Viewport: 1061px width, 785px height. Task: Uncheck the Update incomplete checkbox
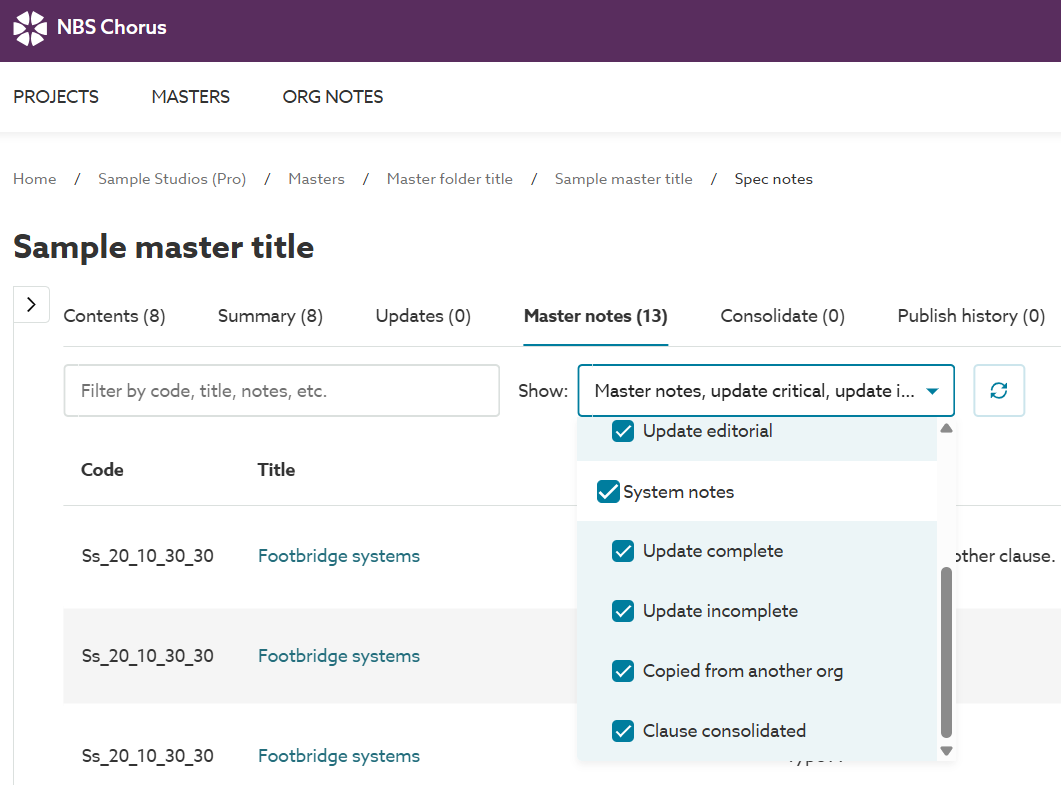click(623, 611)
